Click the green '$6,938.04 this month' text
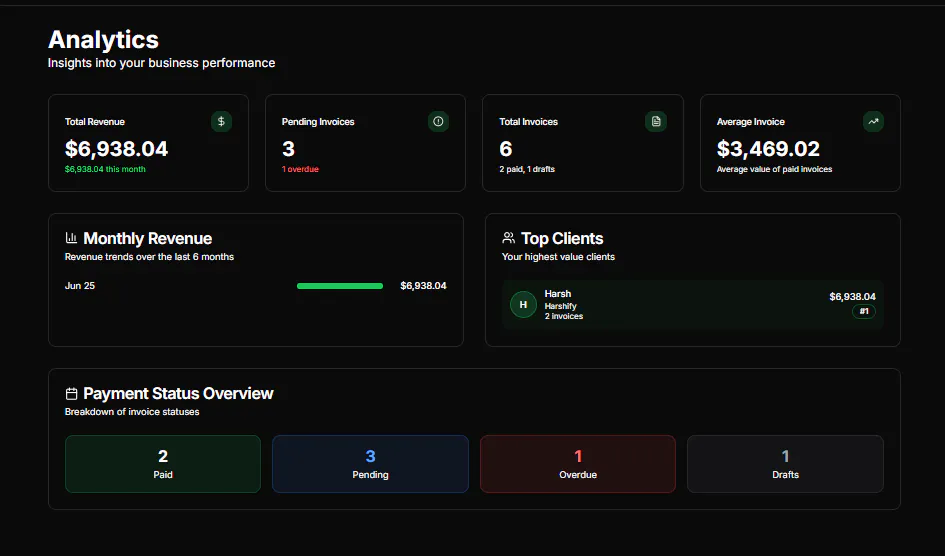945x556 pixels. point(105,169)
